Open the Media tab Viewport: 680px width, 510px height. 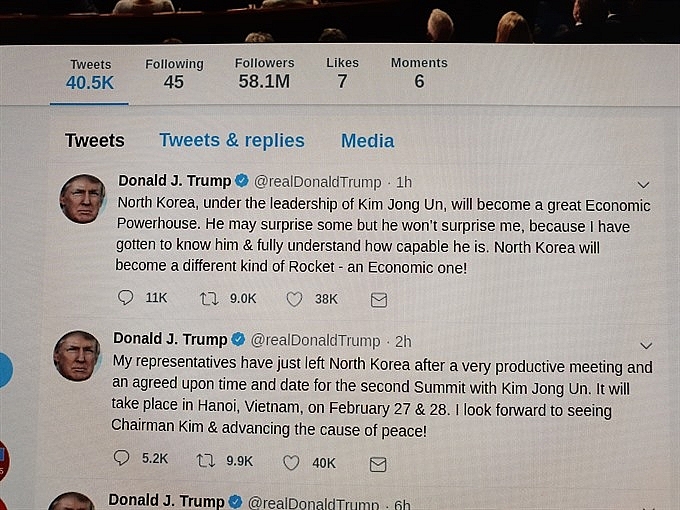367,141
